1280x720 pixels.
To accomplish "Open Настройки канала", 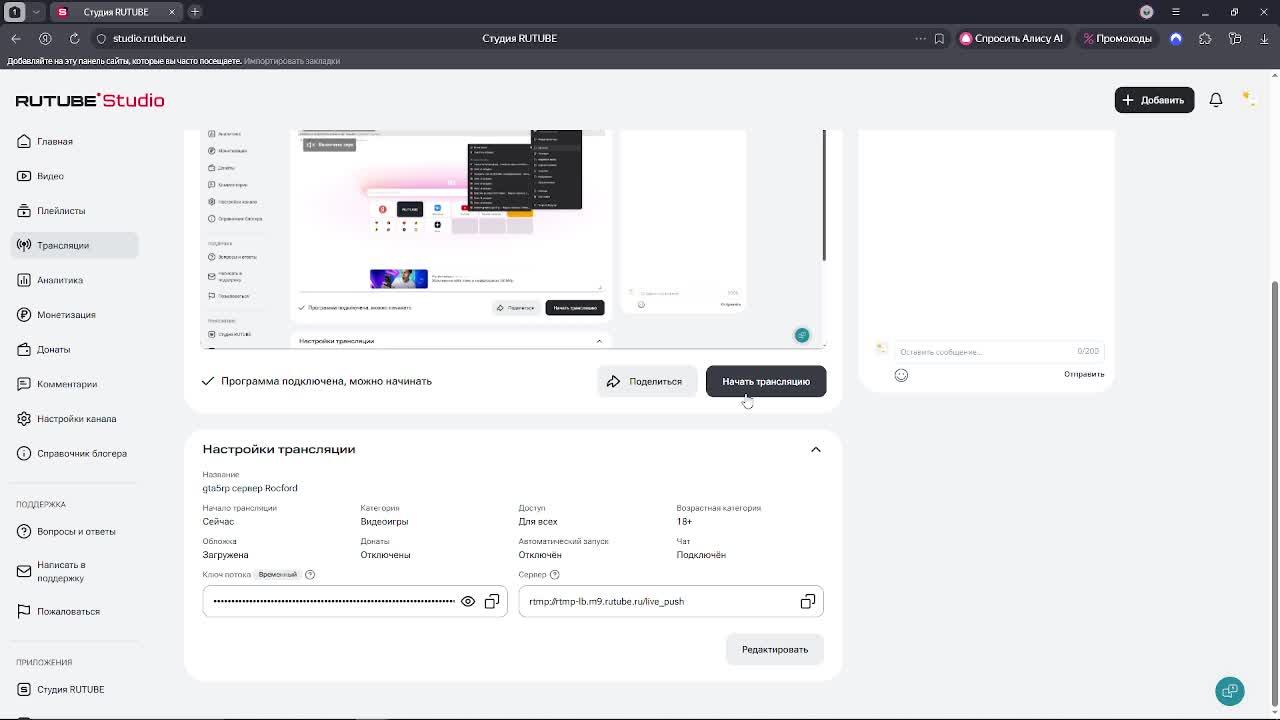I will [75, 419].
